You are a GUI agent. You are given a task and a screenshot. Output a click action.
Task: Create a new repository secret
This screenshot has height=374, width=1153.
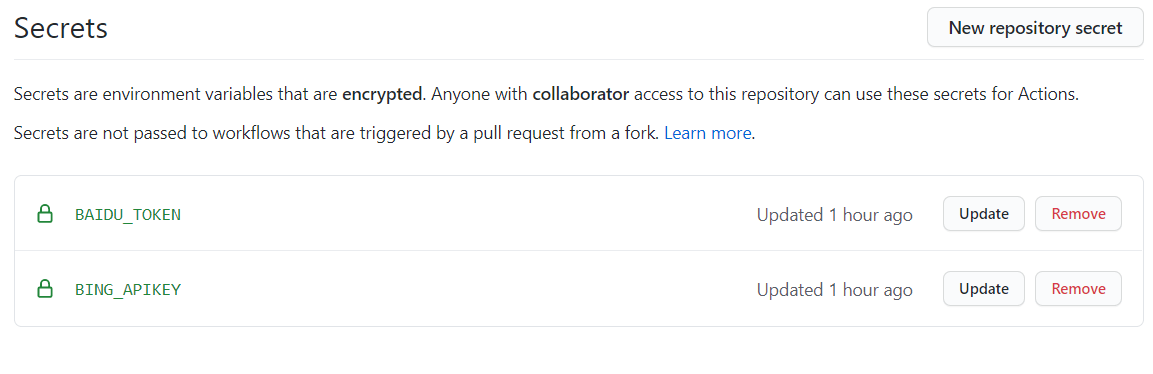coord(1035,28)
